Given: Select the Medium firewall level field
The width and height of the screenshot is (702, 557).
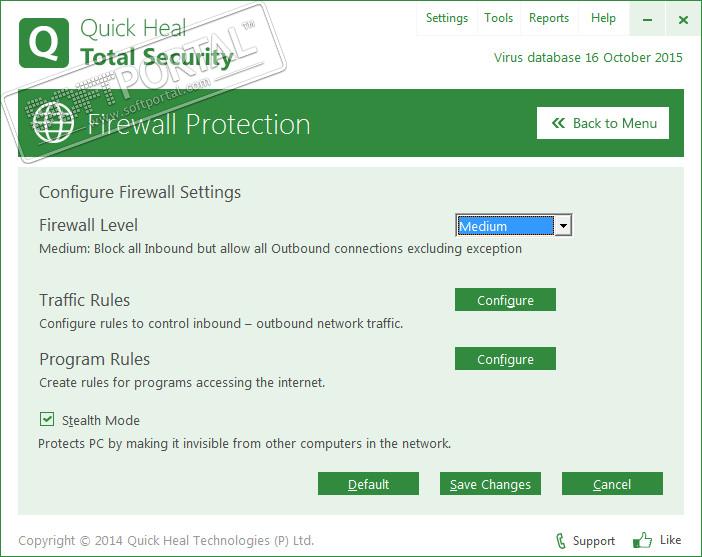Looking at the screenshot, I should (x=505, y=226).
